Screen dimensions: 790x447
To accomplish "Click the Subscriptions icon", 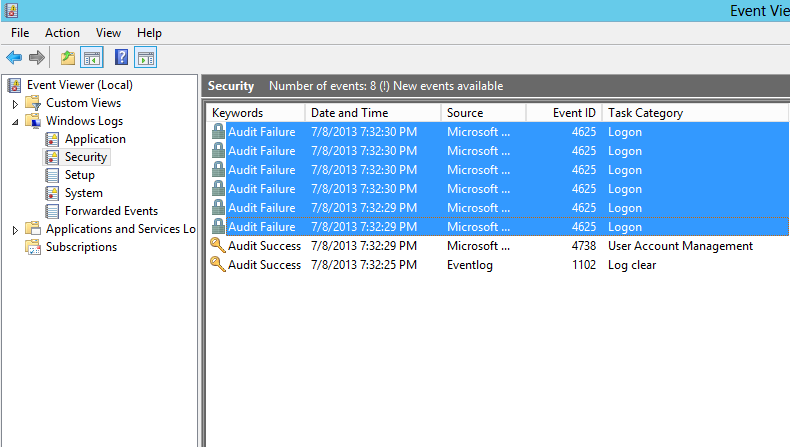I will (33, 247).
